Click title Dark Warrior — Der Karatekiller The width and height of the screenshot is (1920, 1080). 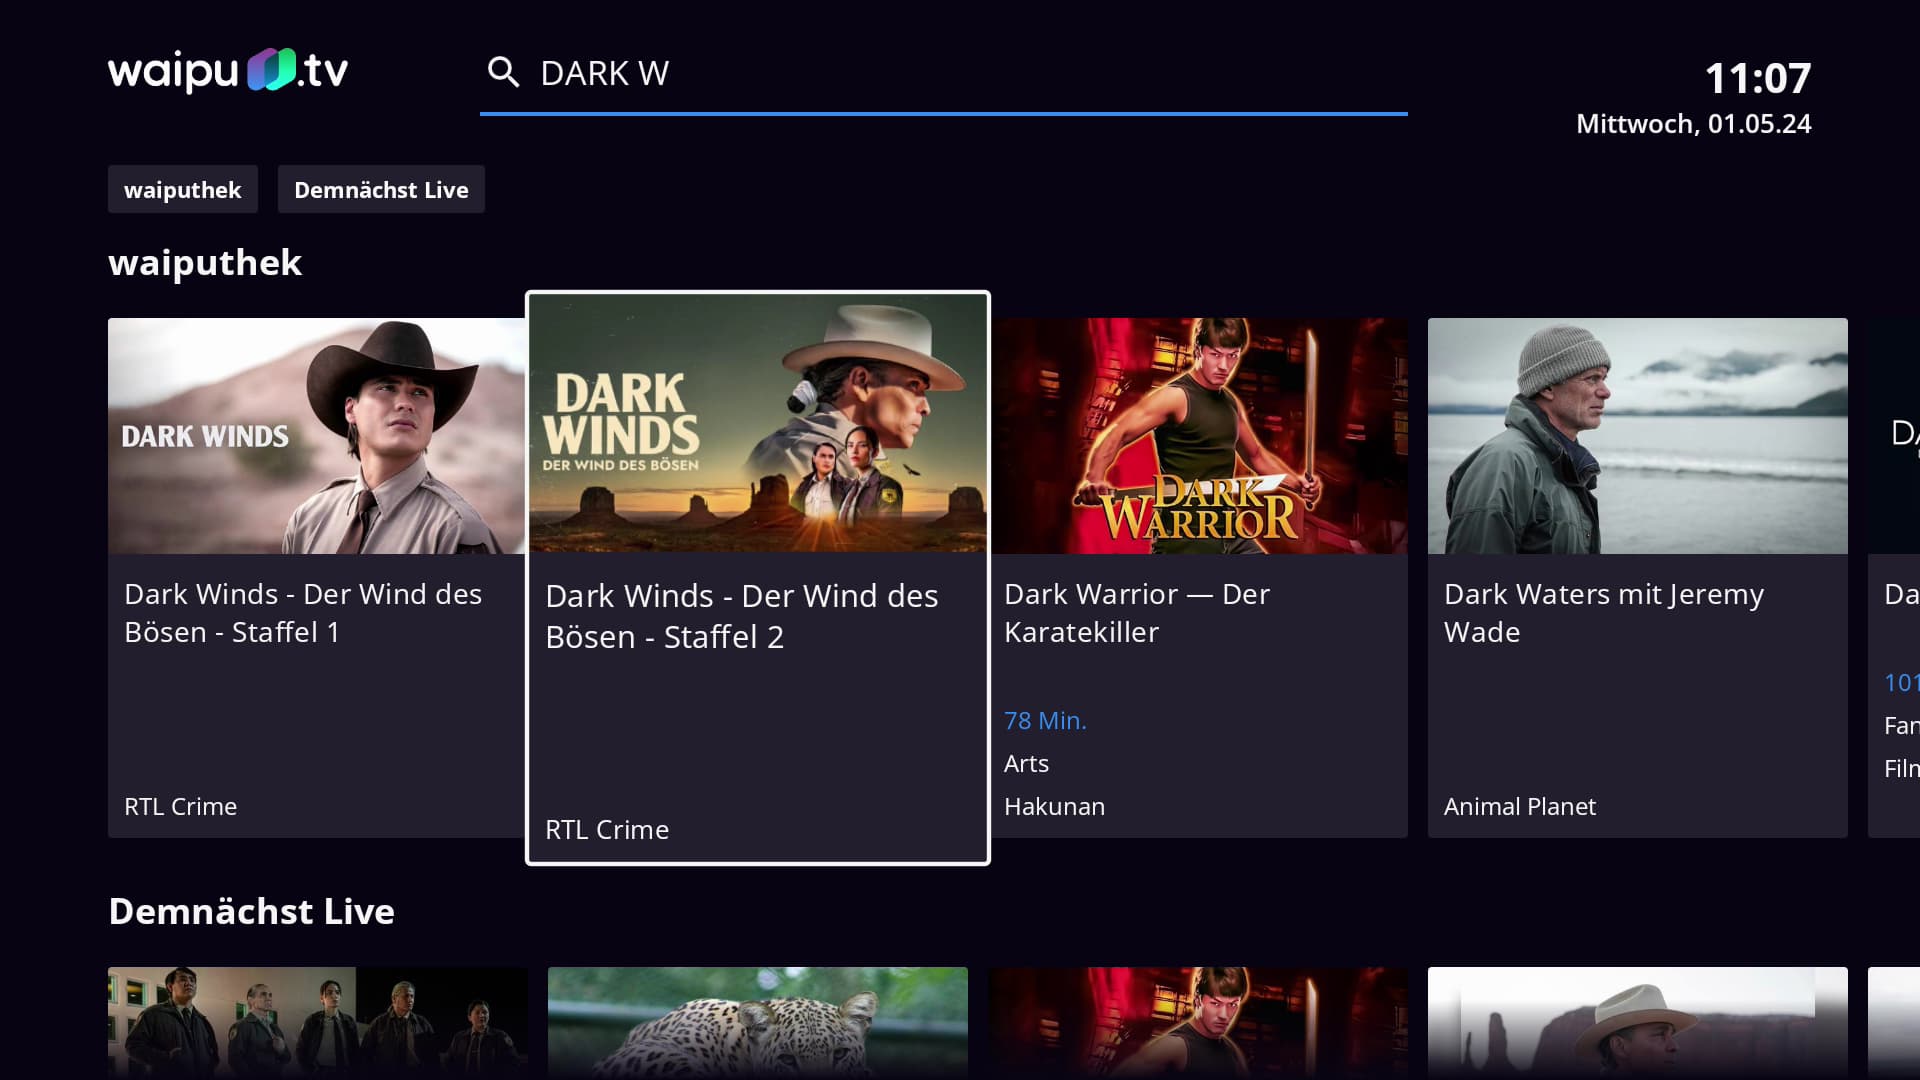click(x=1137, y=613)
